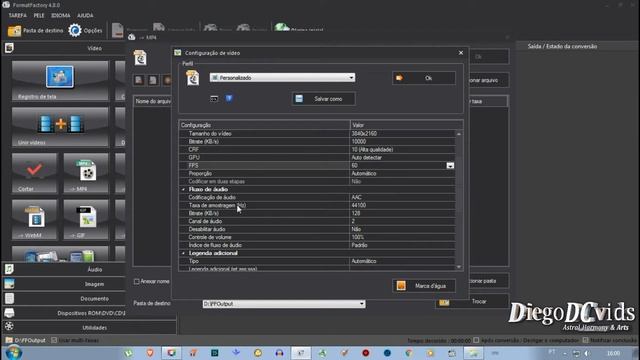This screenshot has width=640, height=360.
Task: Open the AJUDA menu
Action: [x=85, y=15]
